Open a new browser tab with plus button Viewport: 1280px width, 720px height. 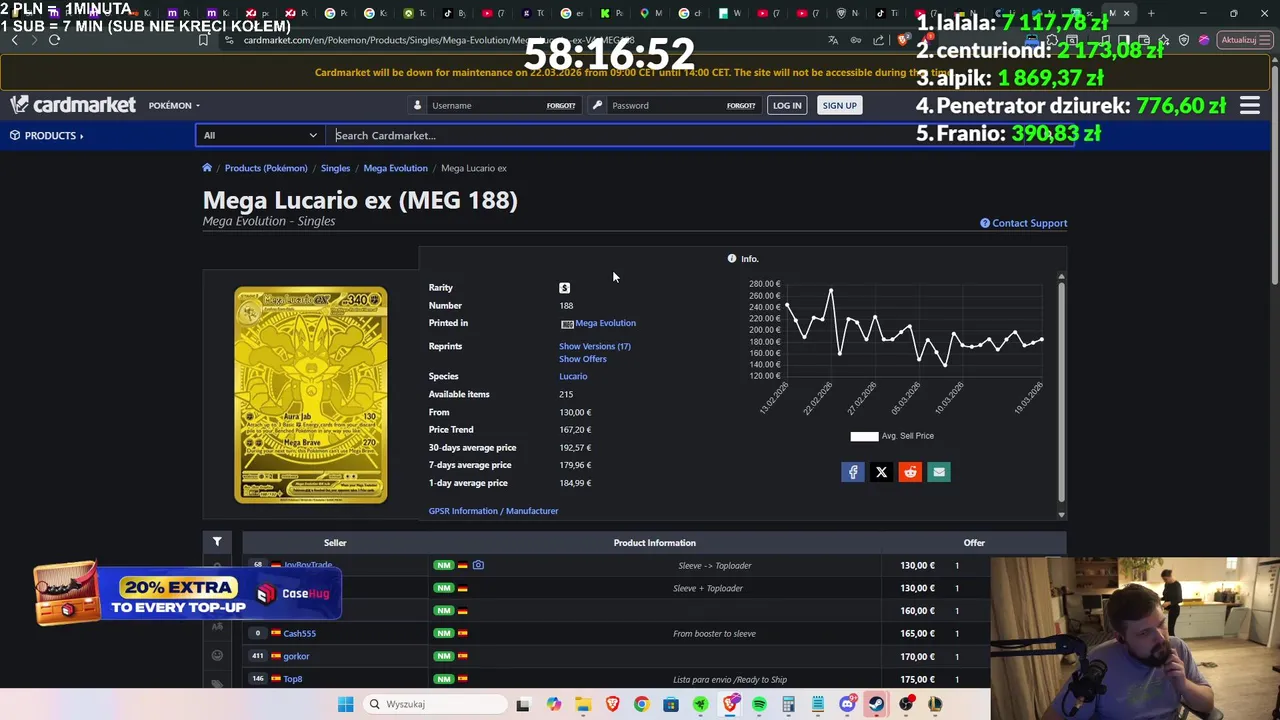tap(1151, 13)
